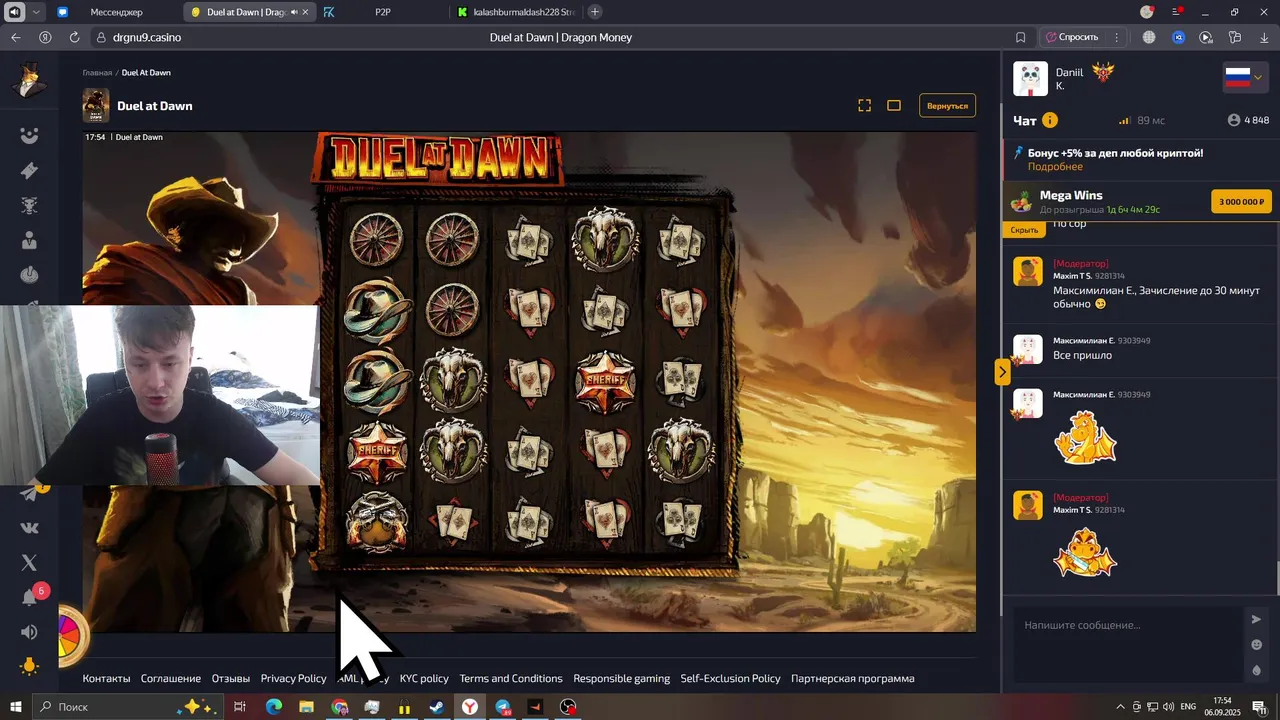Viewport: 1280px width, 720px height.
Task: Bookmark this page icon
Action: 1020,37
